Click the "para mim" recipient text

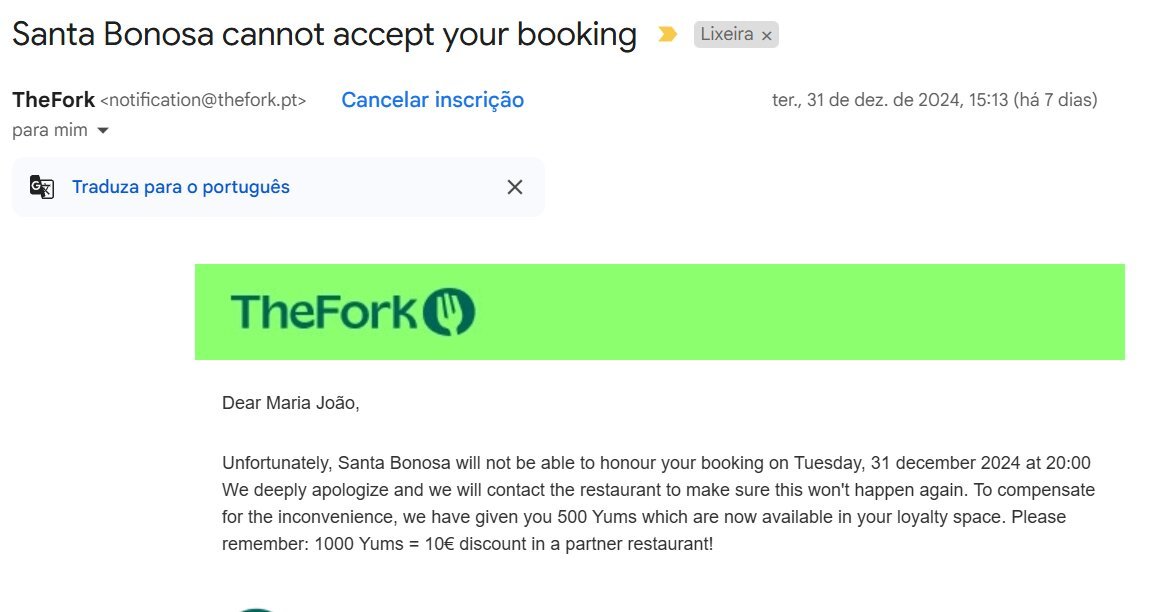(49, 130)
